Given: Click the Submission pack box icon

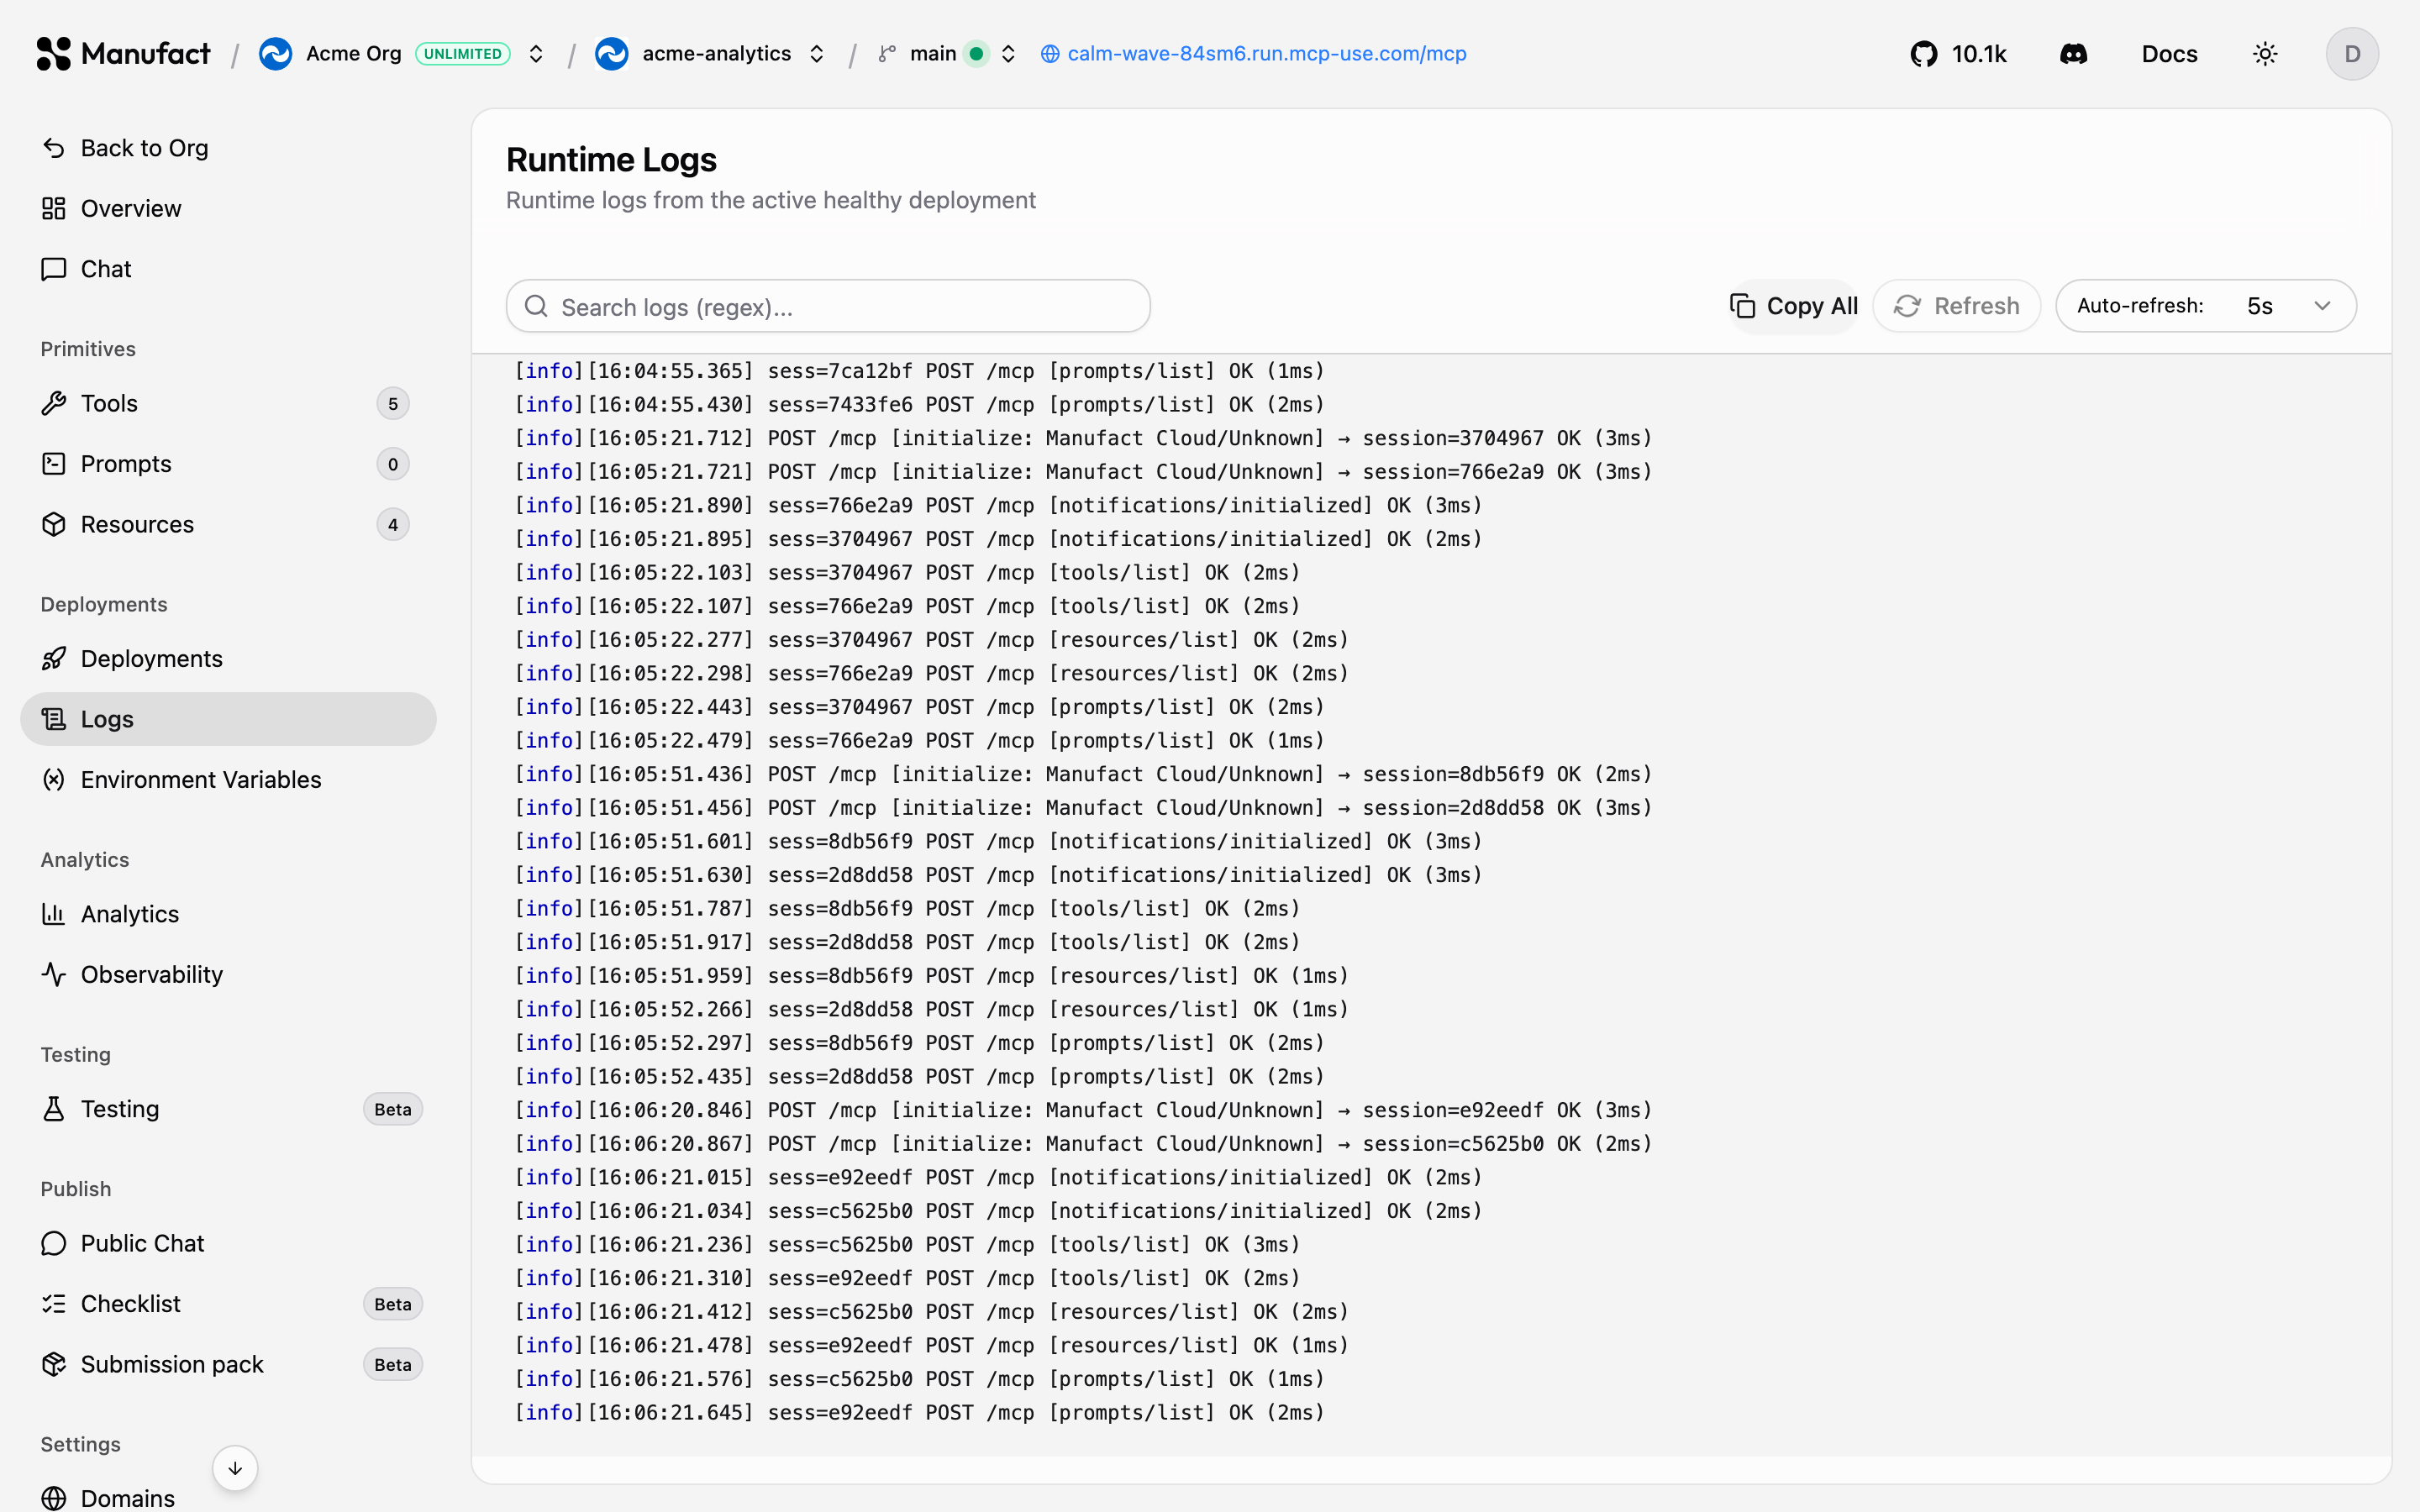Looking at the screenshot, I should click(54, 1364).
